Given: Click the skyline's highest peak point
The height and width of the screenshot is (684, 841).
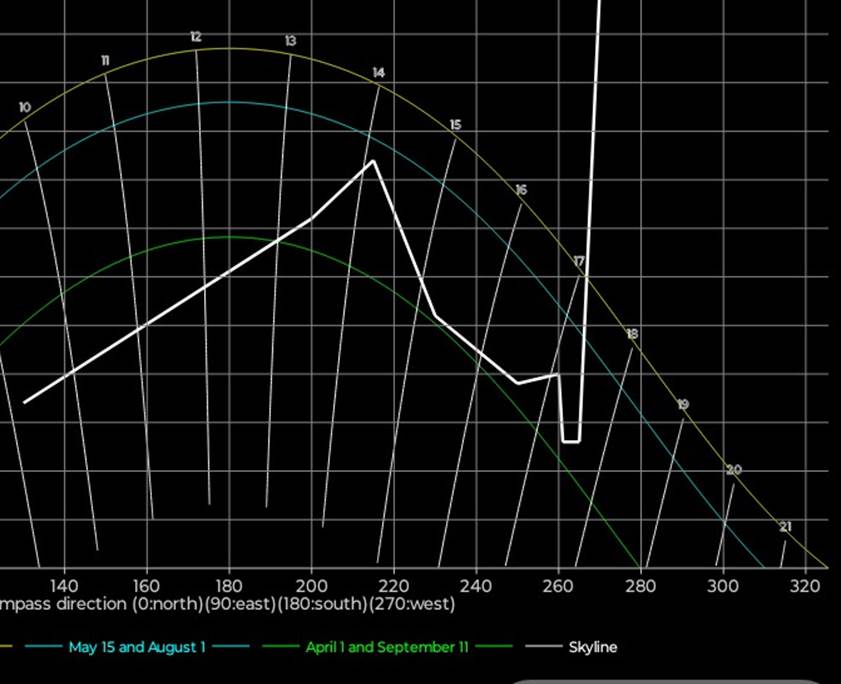Looking at the screenshot, I should (x=373, y=161).
